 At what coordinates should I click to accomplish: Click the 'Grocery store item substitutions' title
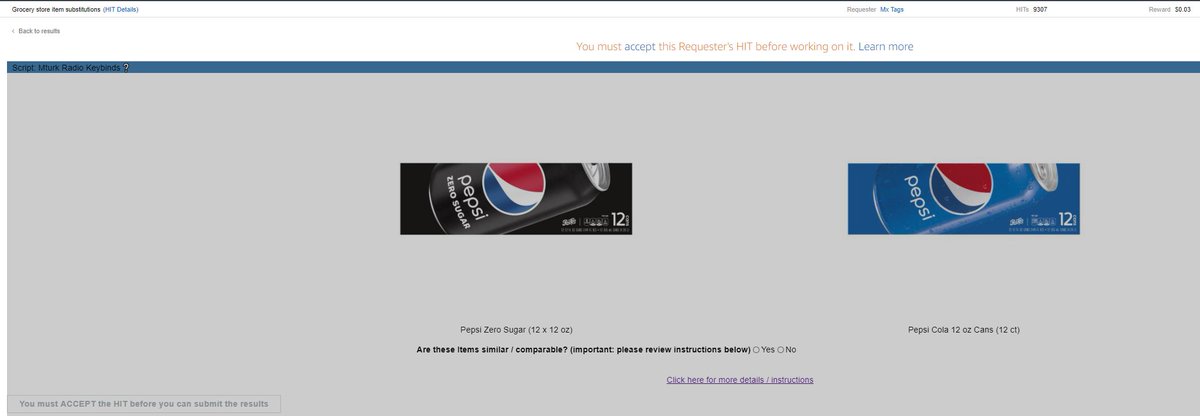54,9
